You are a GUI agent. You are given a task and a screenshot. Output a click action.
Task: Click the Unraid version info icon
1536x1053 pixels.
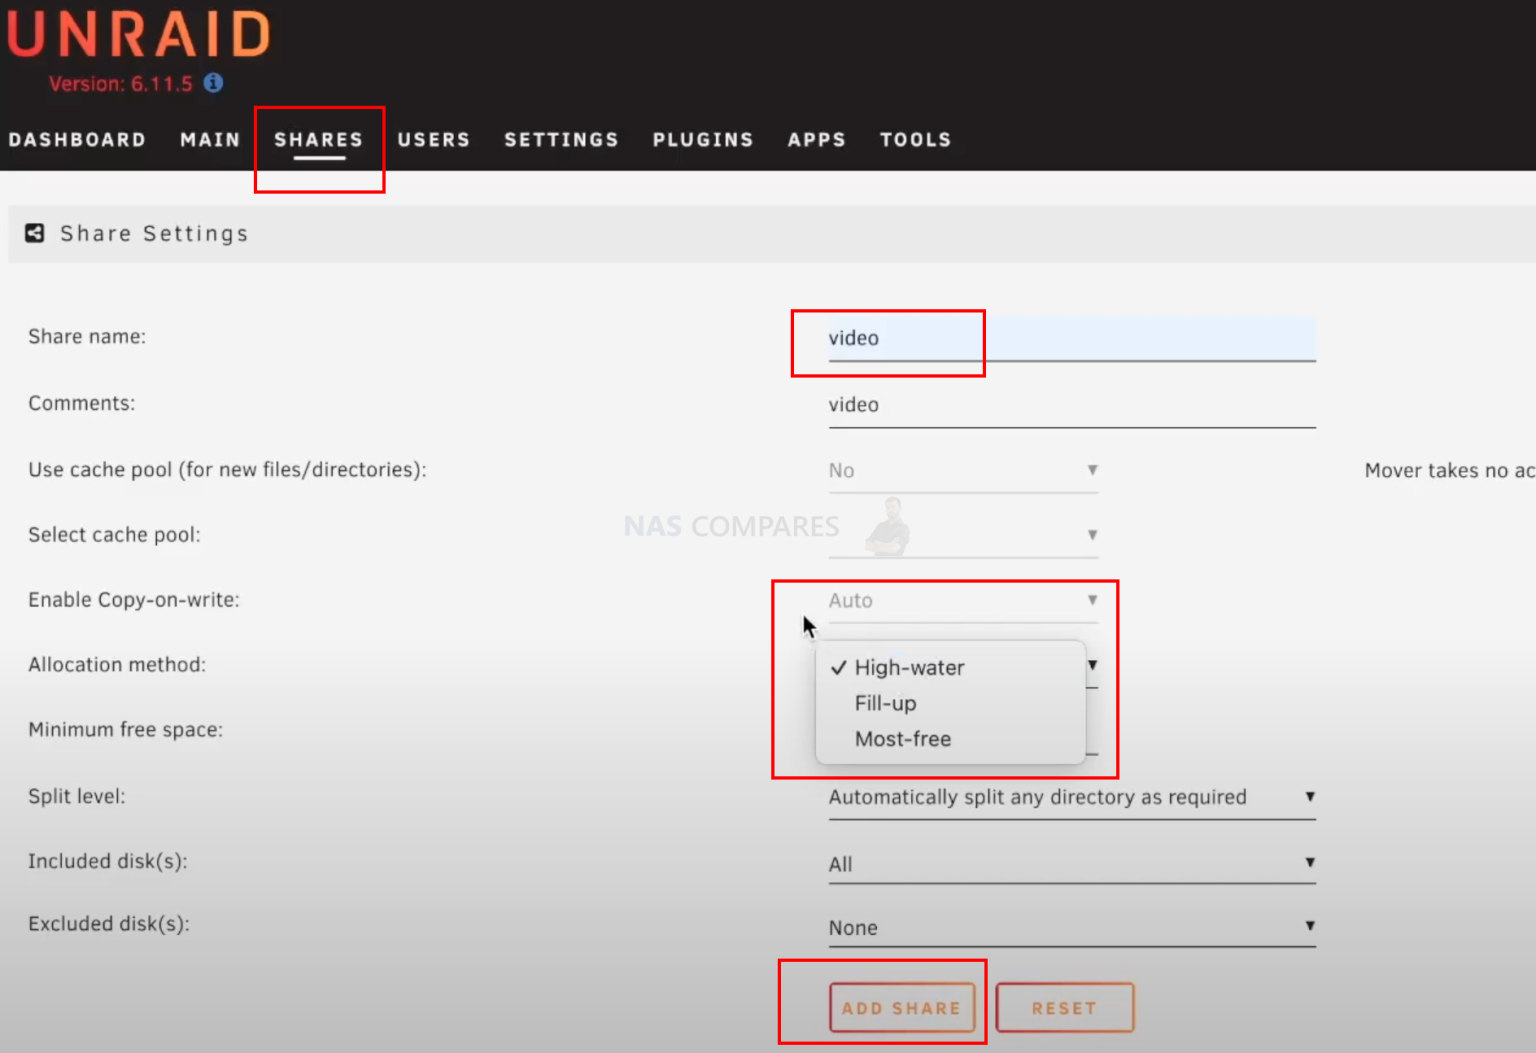[212, 84]
